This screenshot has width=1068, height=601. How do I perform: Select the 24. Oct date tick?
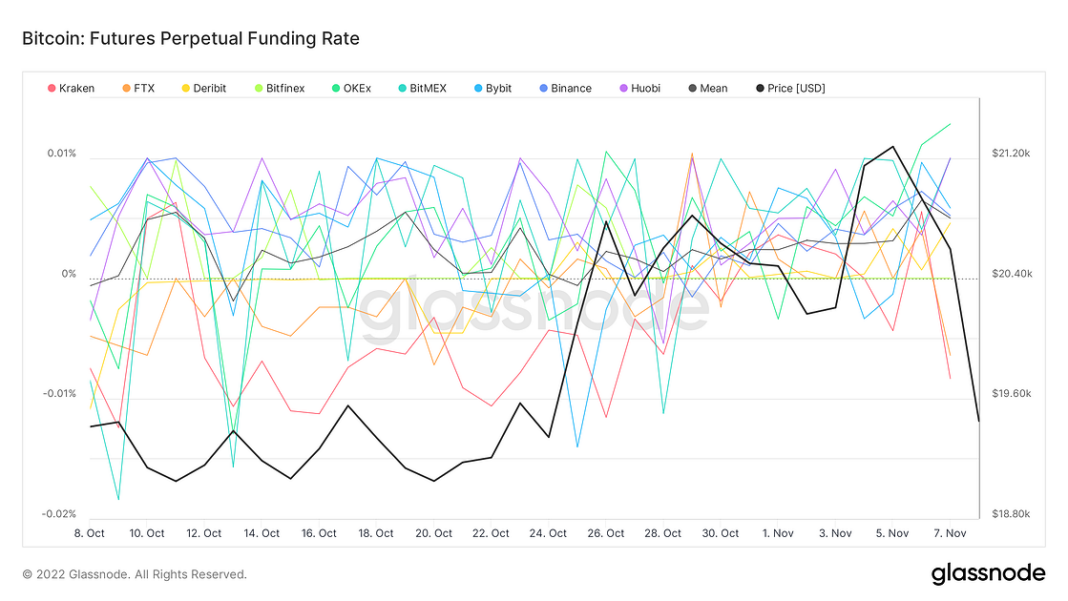(549, 533)
